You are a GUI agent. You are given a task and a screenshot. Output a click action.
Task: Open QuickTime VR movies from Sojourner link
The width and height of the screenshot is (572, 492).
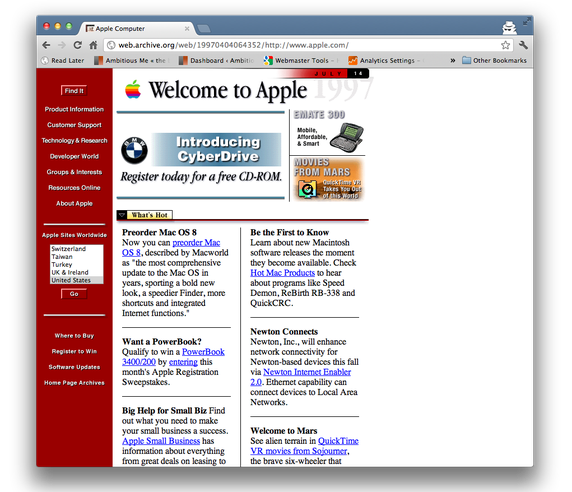[304, 446]
